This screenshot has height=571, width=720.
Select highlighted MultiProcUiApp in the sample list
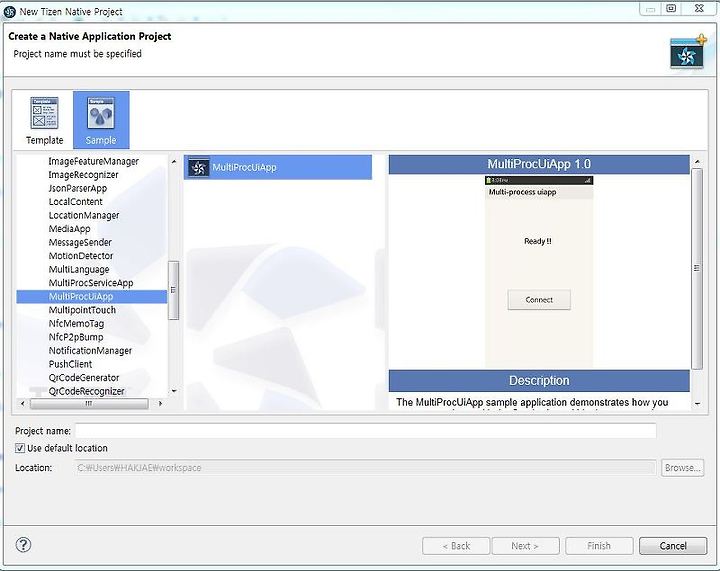[x=92, y=297]
